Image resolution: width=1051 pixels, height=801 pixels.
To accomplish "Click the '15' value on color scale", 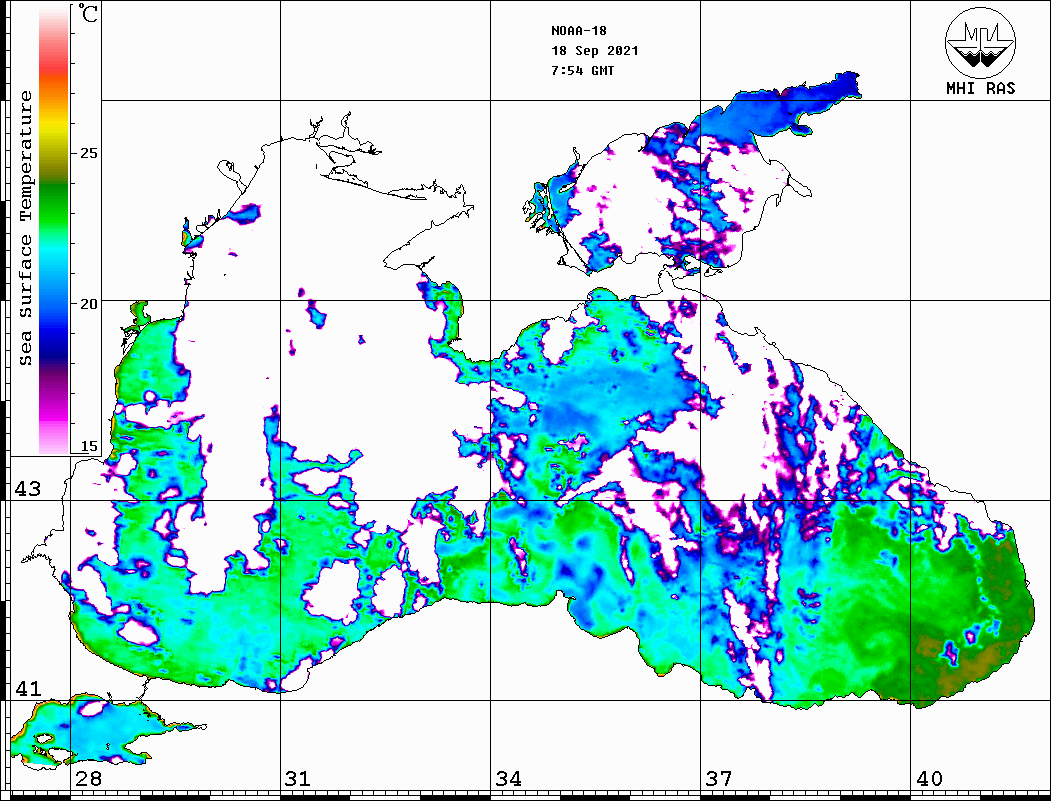I will tap(88, 447).
